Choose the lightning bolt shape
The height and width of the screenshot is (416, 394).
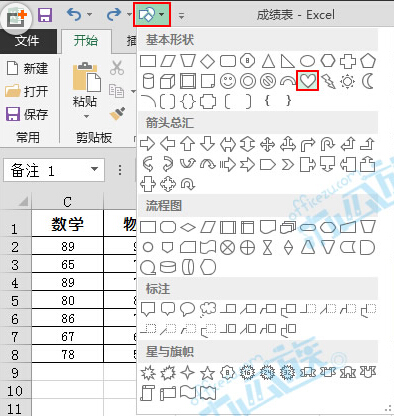(x=328, y=81)
